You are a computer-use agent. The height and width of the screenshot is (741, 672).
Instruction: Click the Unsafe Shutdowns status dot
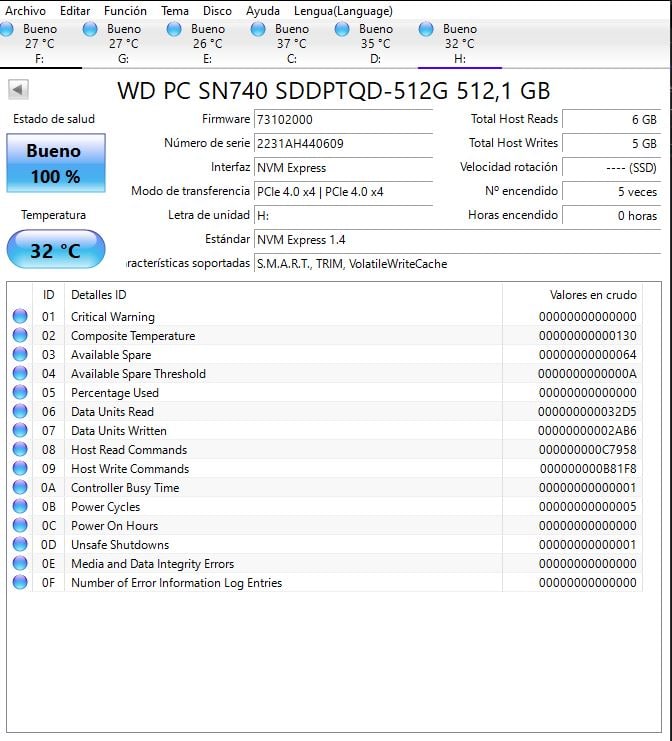20,544
